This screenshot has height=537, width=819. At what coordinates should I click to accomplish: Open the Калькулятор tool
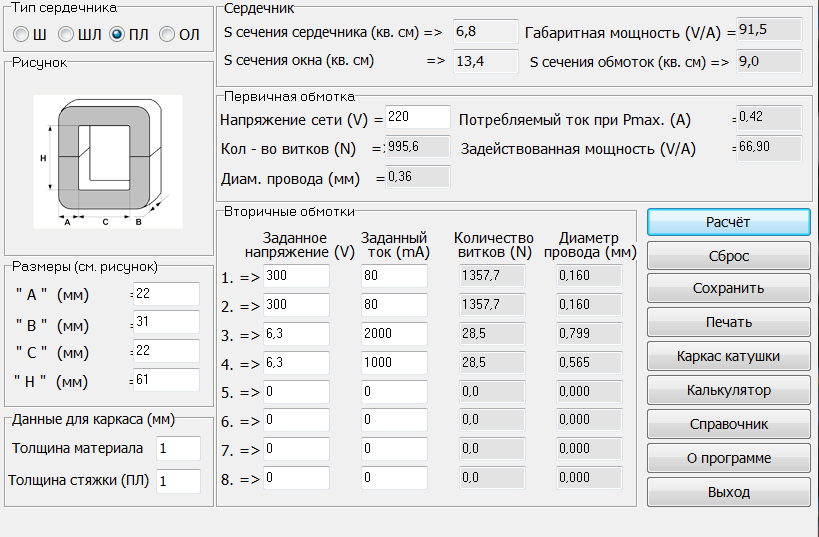[729, 390]
